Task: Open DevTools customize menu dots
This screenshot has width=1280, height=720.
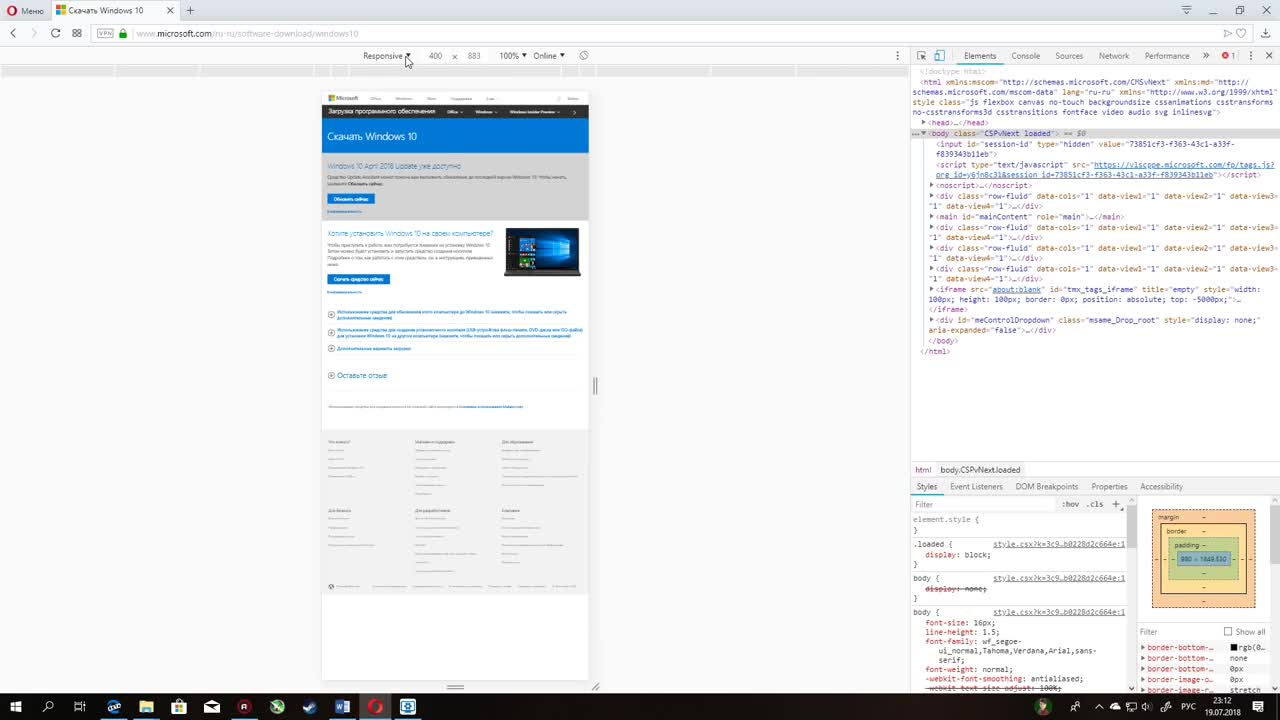Action: pos(1250,56)
